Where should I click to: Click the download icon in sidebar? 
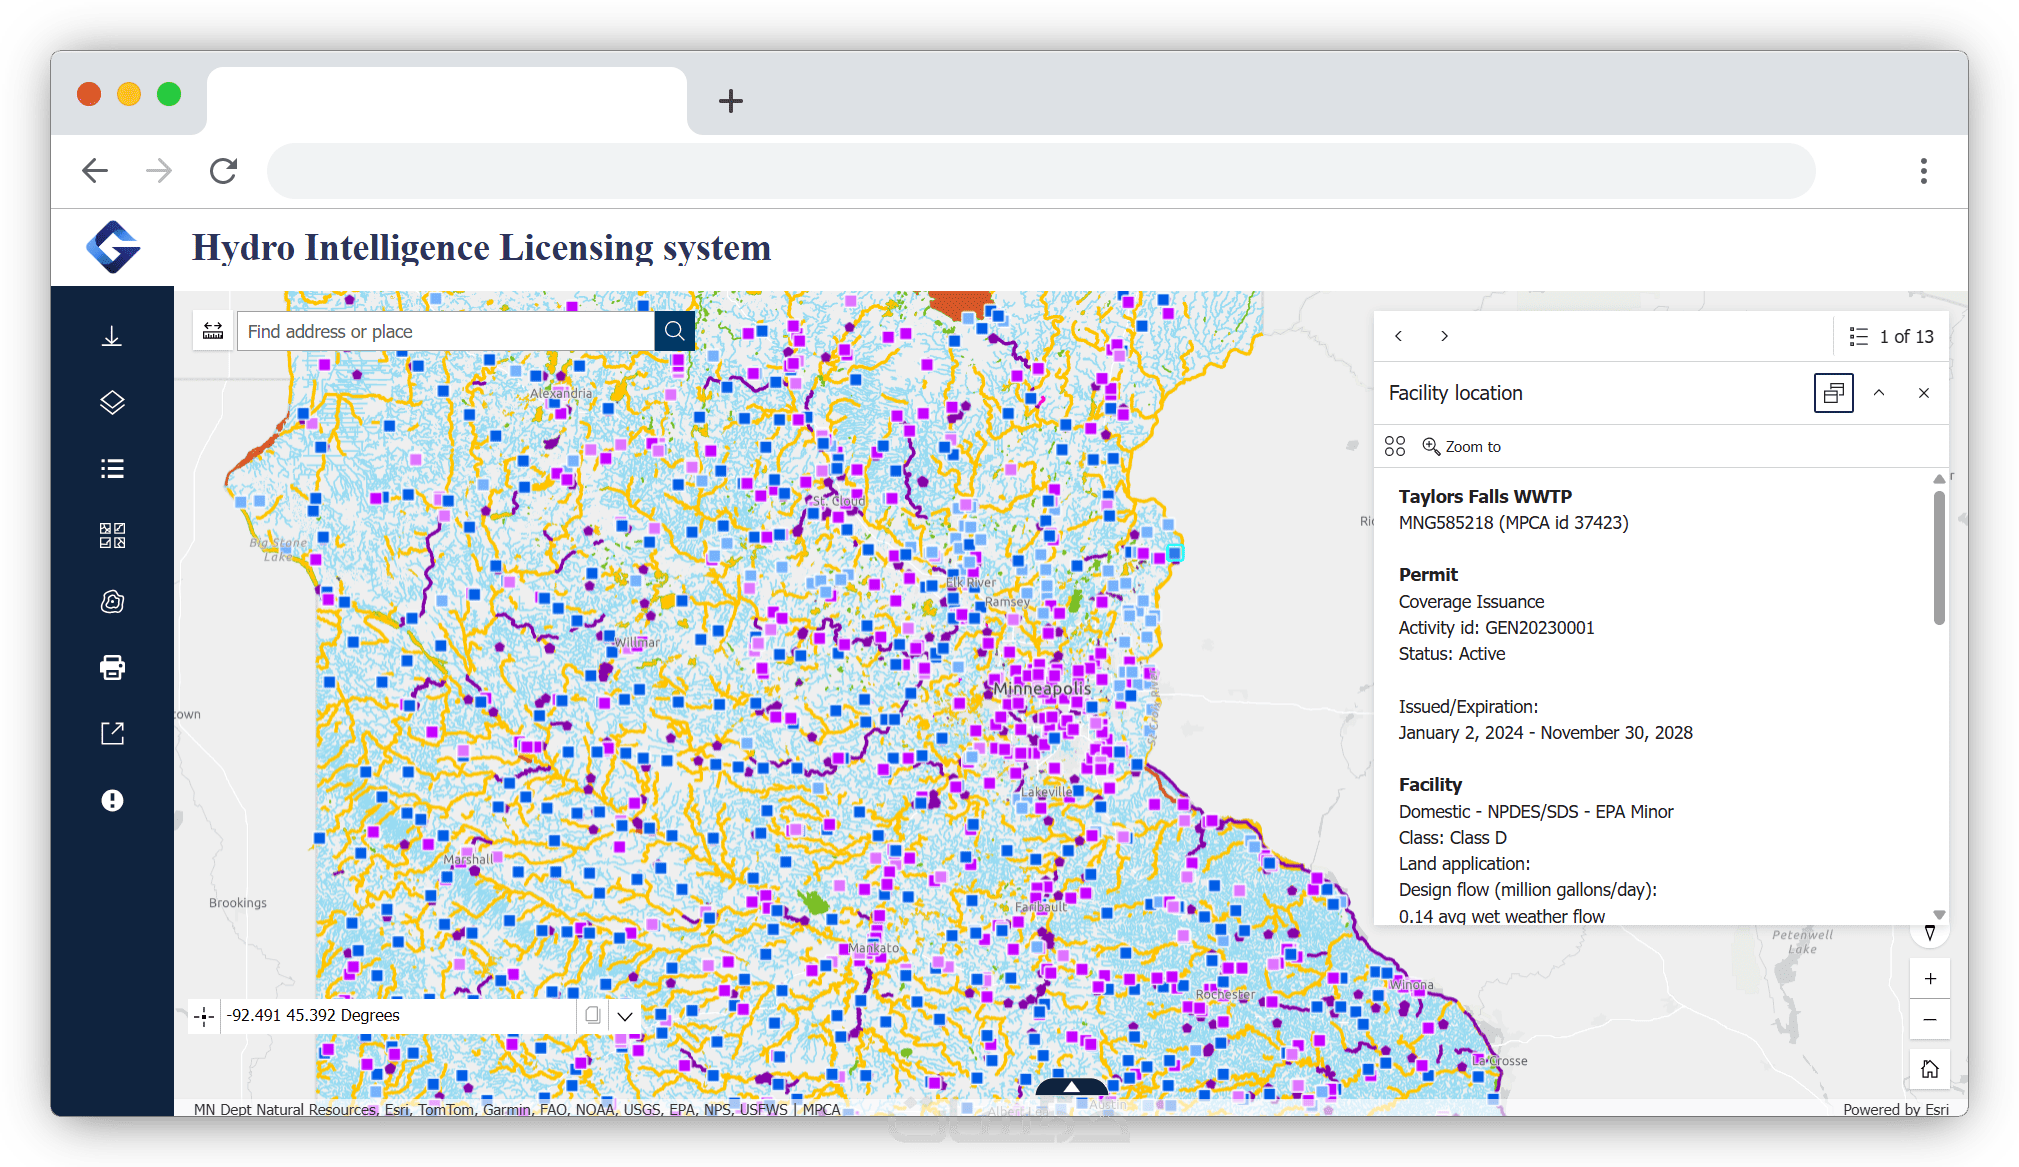(x=112, y=336)
